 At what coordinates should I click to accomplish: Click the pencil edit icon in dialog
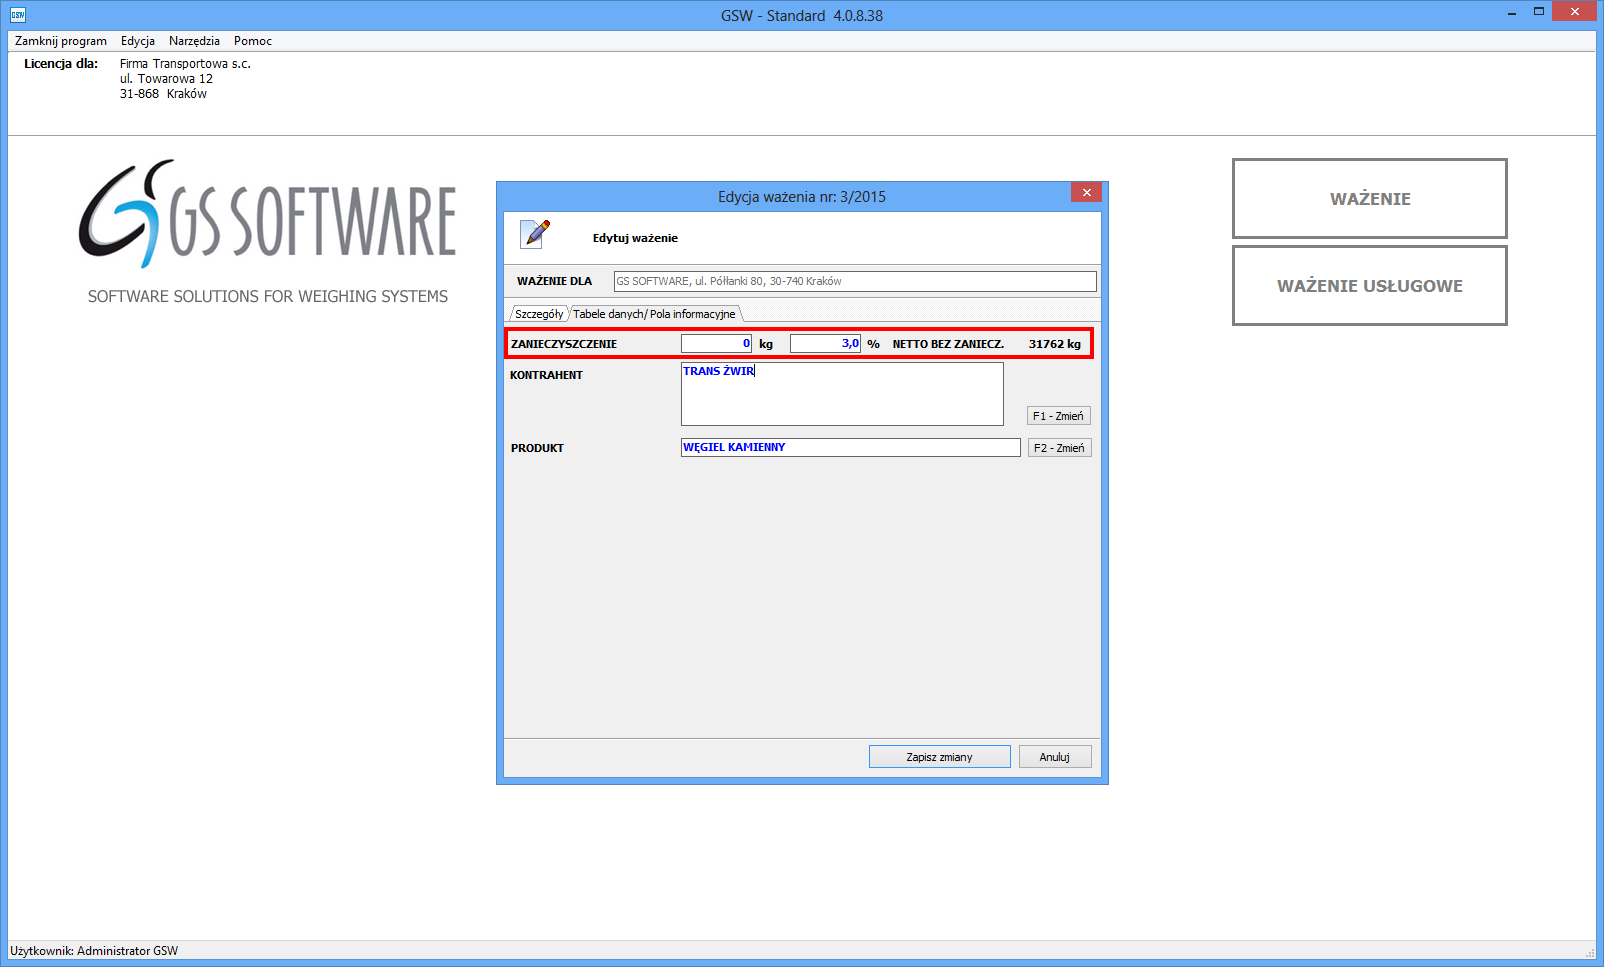tap(536, 234)
